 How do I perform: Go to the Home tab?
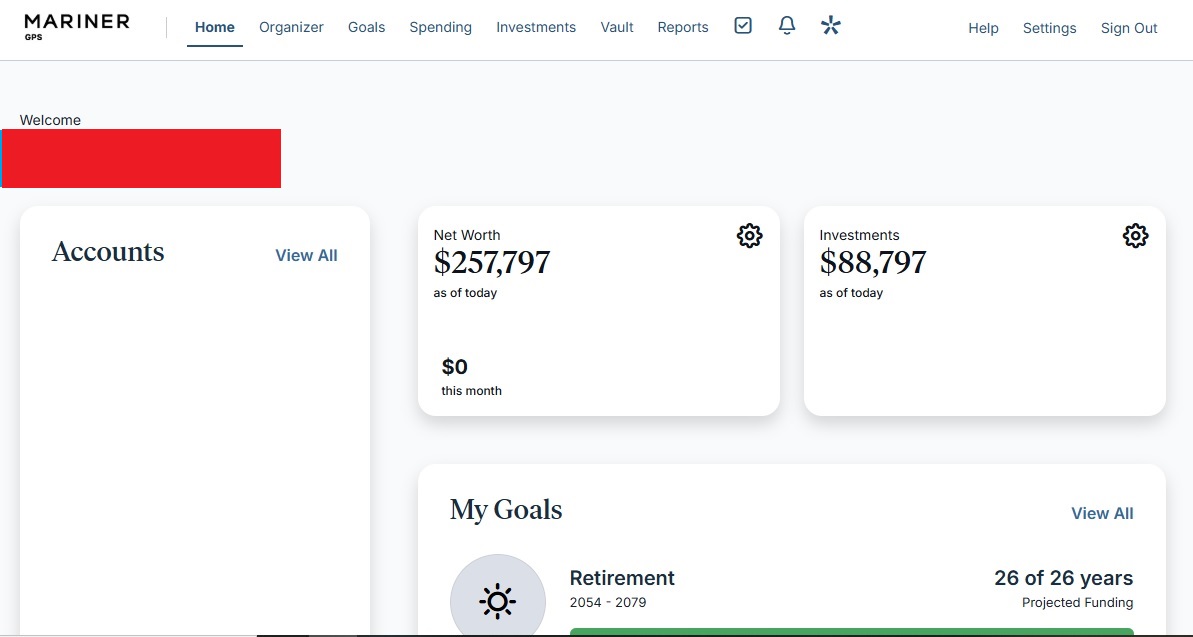(x=215, y=27)
